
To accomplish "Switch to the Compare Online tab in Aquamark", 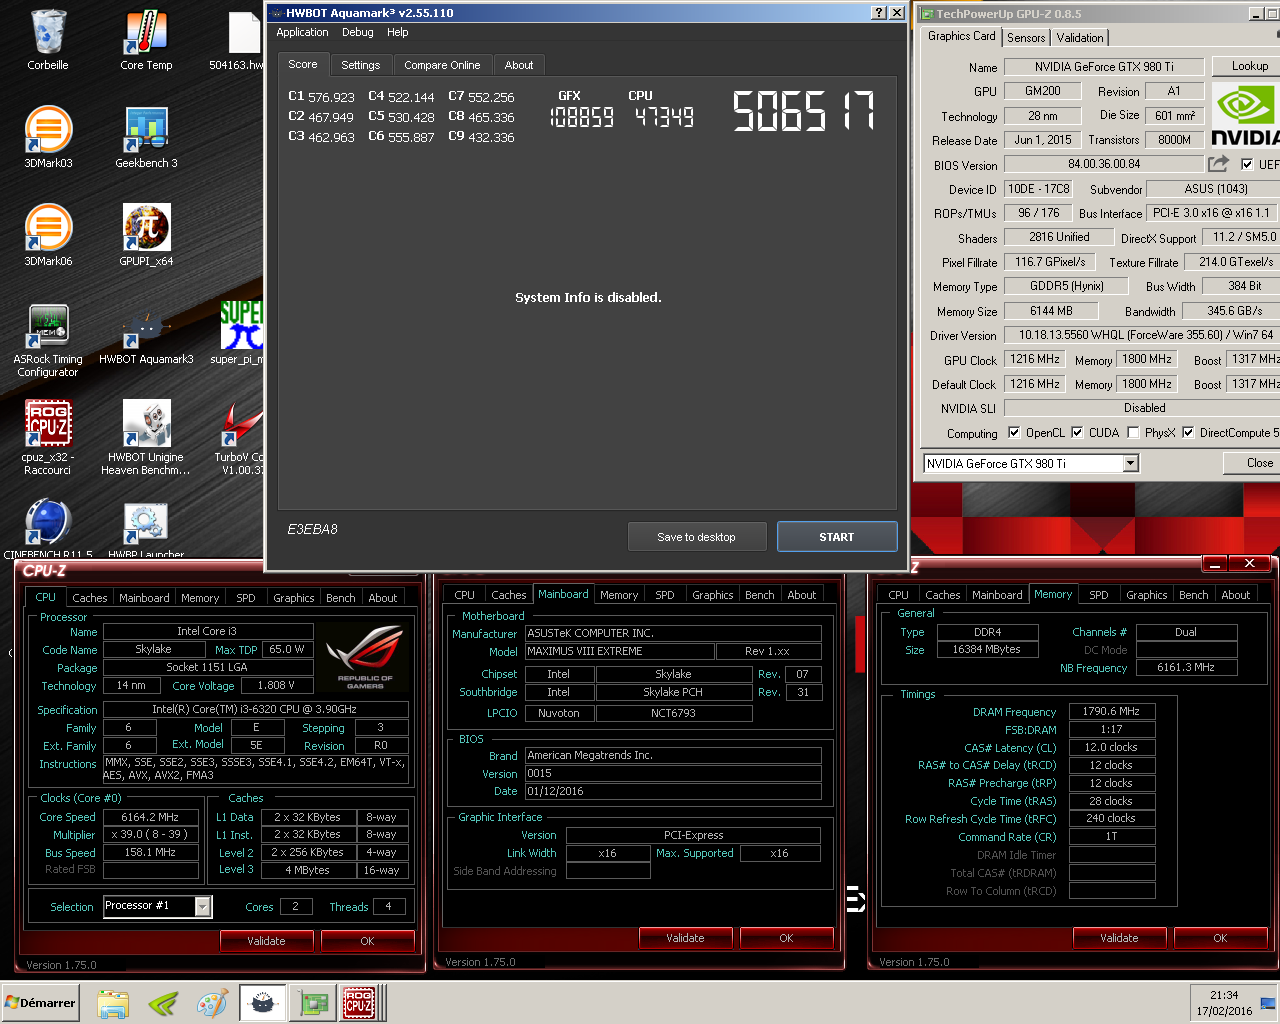I will click(442, 65).
